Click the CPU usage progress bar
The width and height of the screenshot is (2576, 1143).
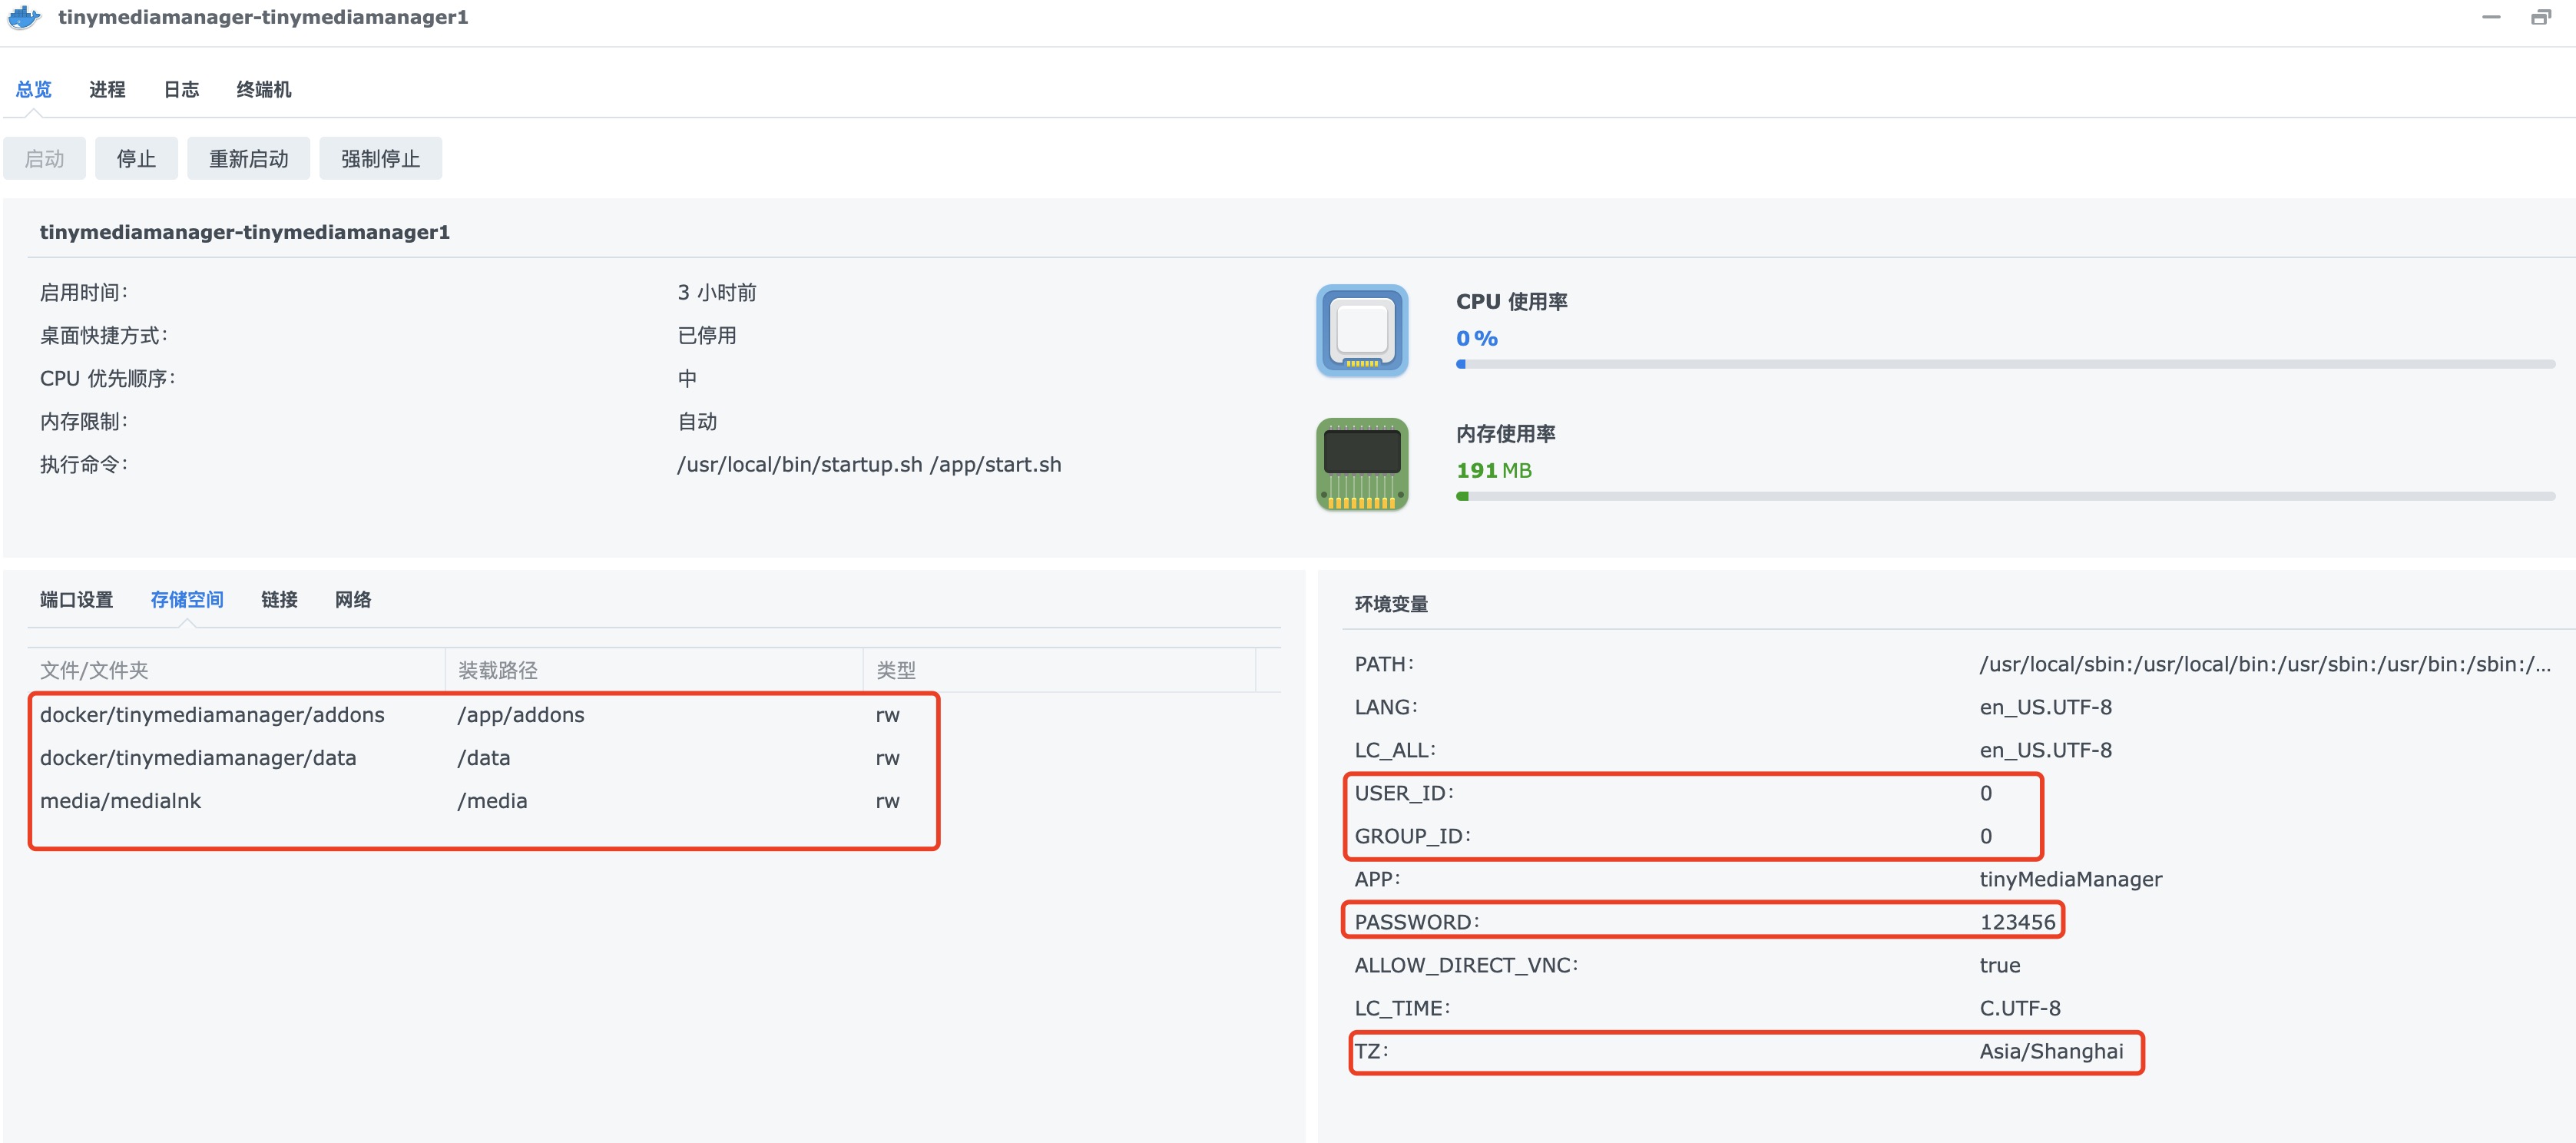(x=2005, y=364)
